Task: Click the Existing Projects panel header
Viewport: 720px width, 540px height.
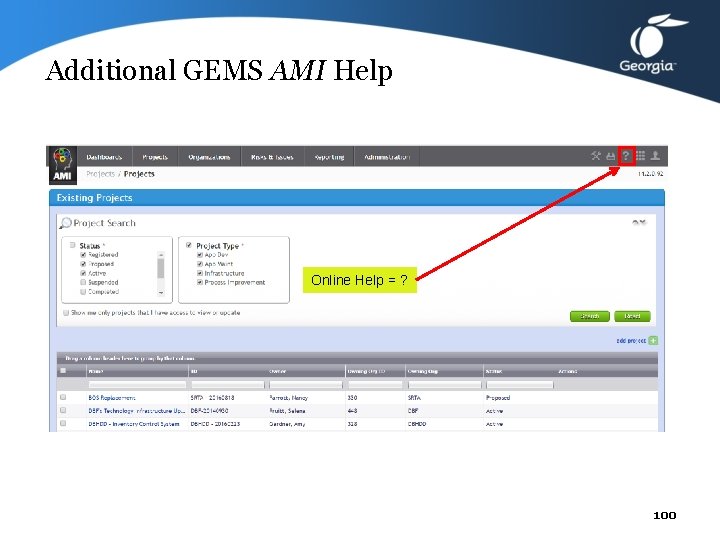Action: point(357,198)
